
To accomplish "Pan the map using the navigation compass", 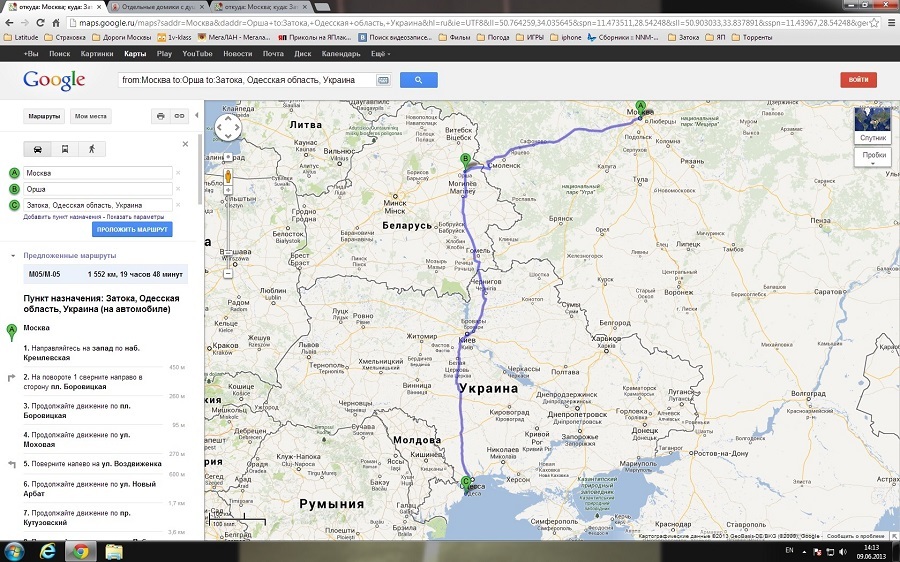I will point(228,128).
